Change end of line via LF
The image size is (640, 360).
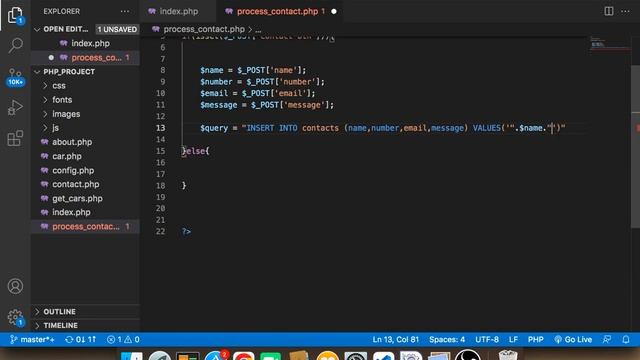click(513, 340)
